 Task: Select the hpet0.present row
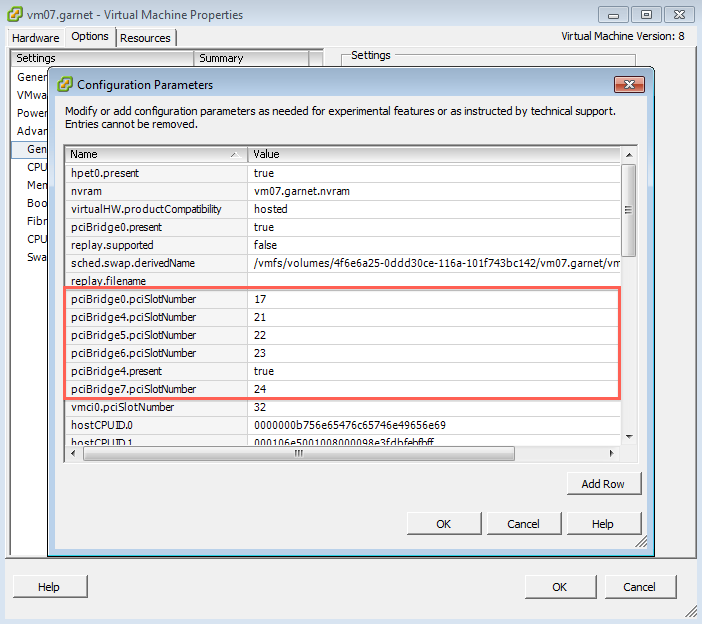coord(343,173)
